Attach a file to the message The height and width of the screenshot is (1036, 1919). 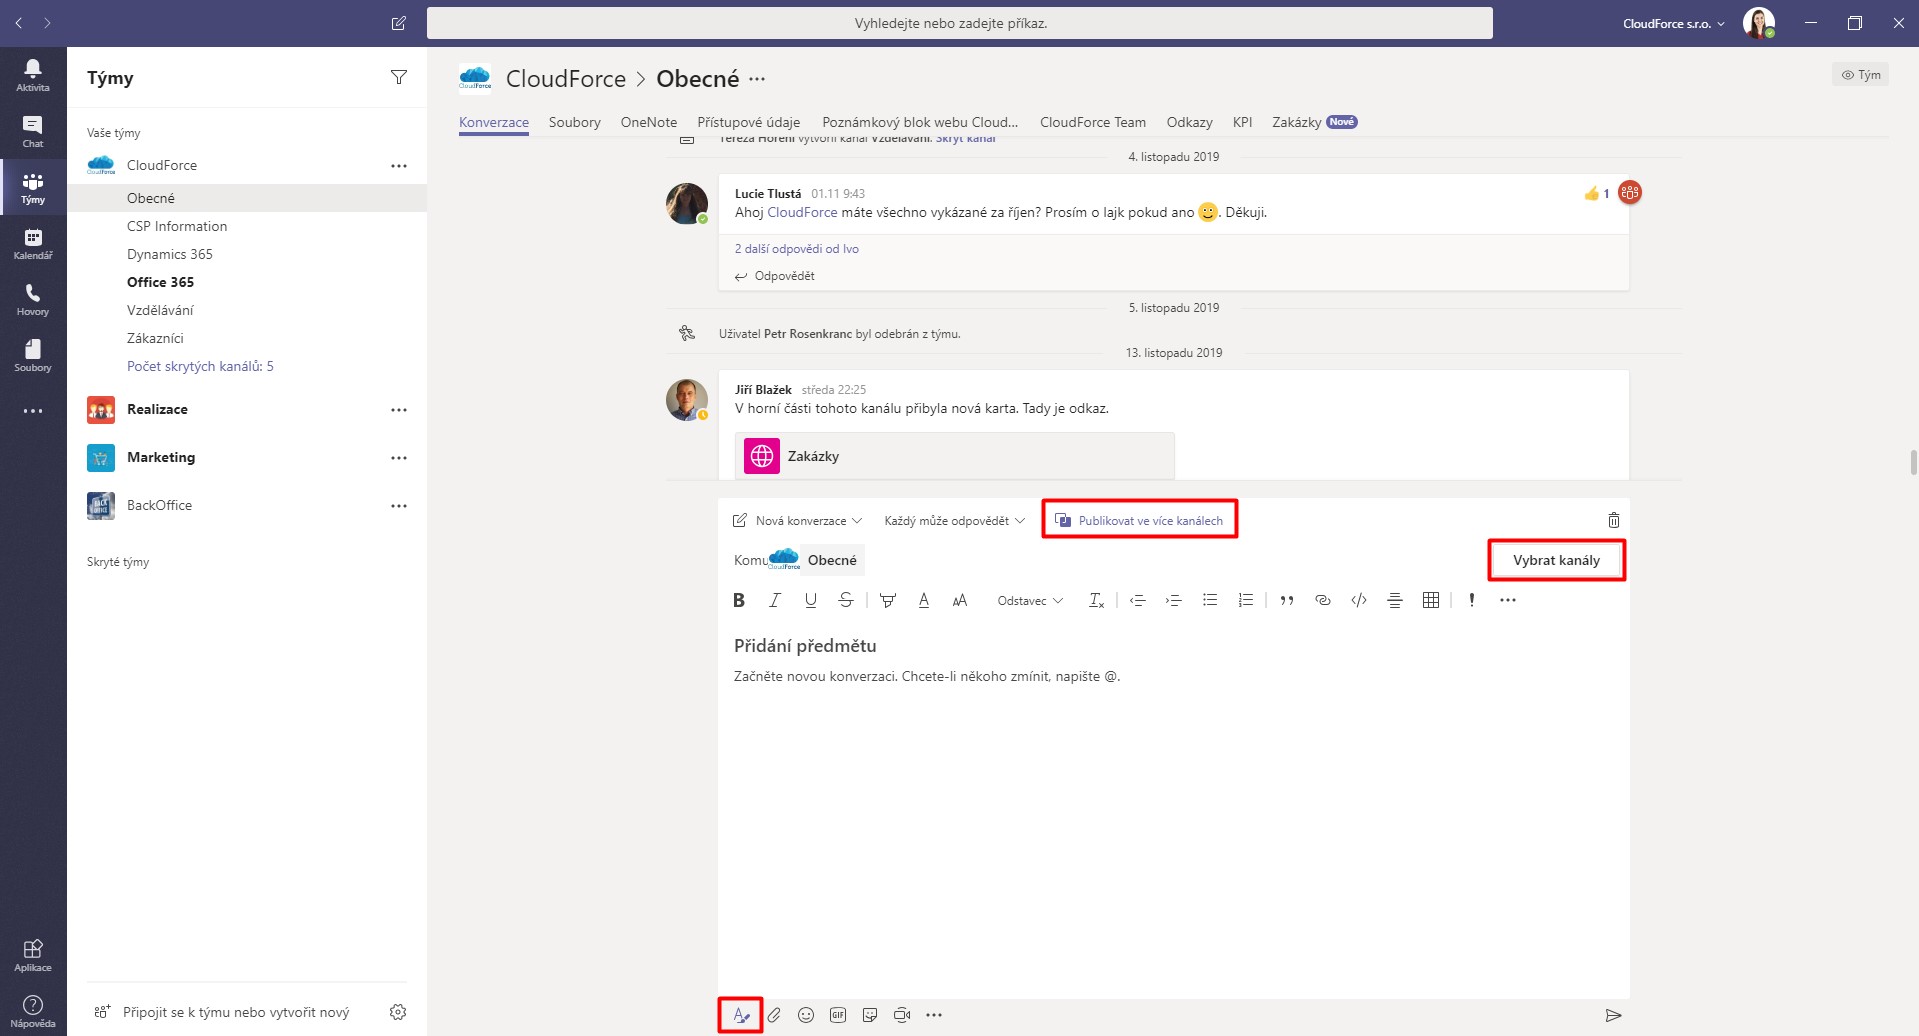pos(774,1015)
